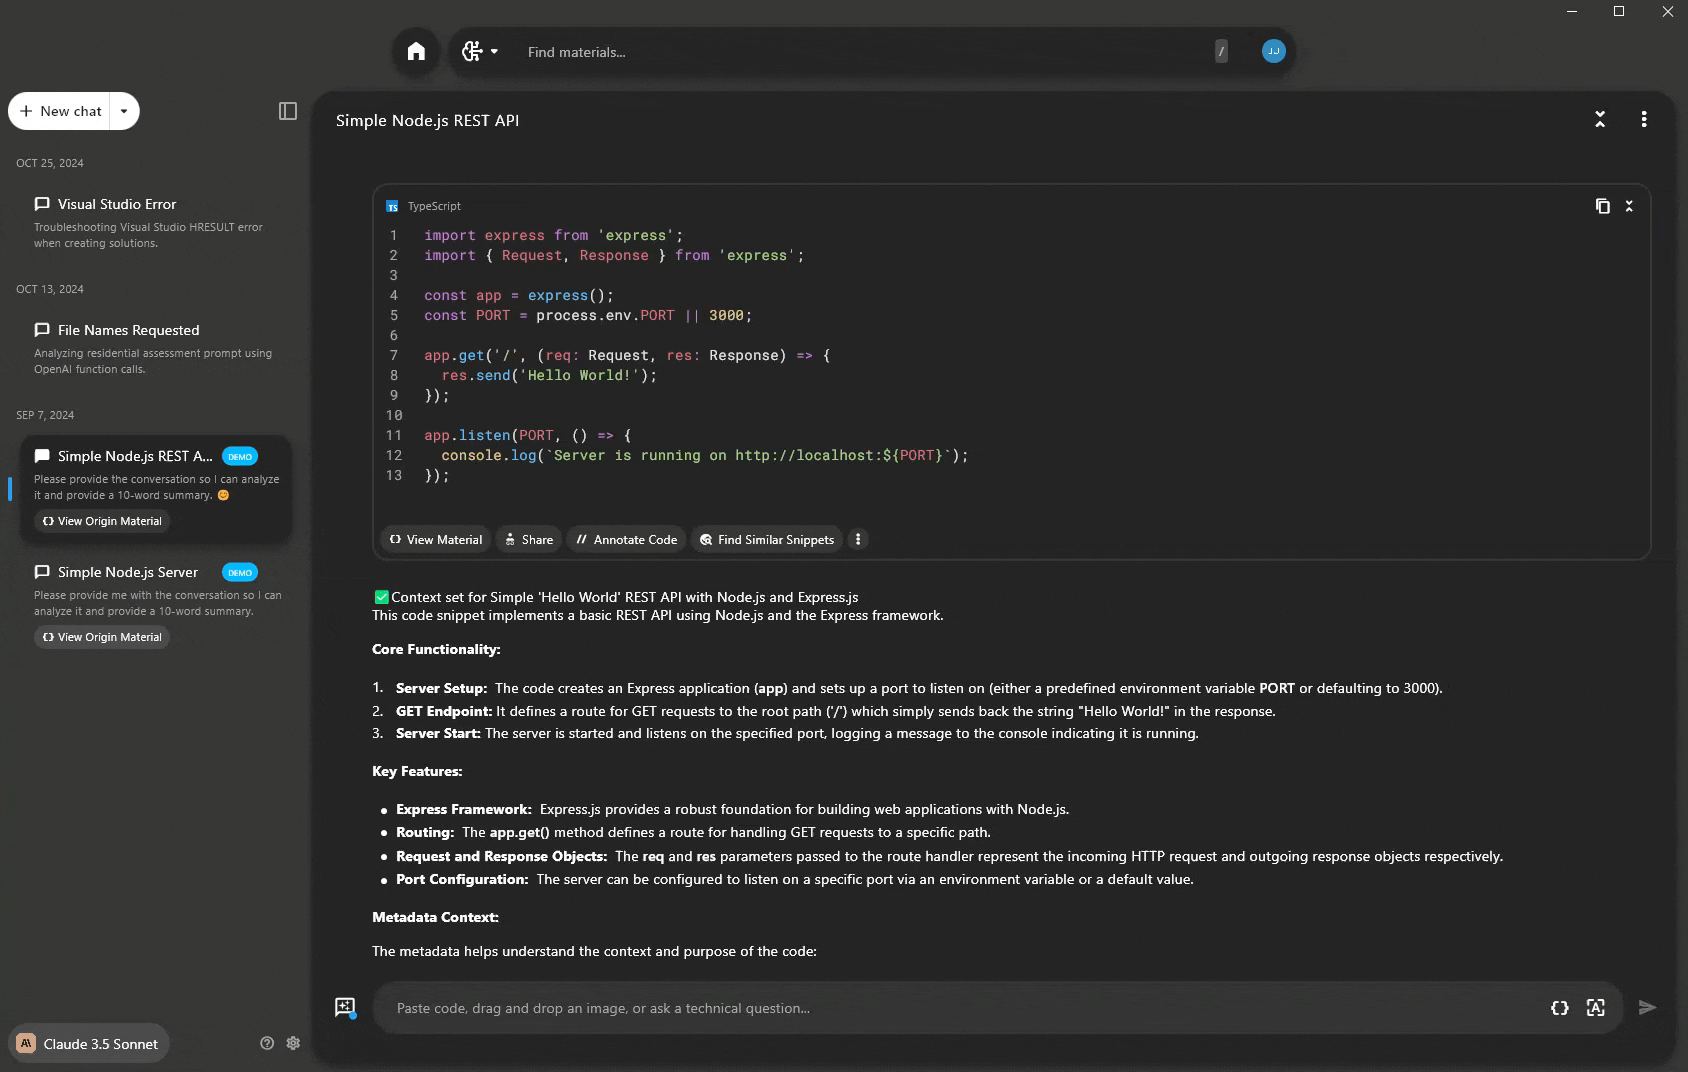1688x1072 pixels.
Task: Go to the home screen icon
Action: (x=416, y=52)
